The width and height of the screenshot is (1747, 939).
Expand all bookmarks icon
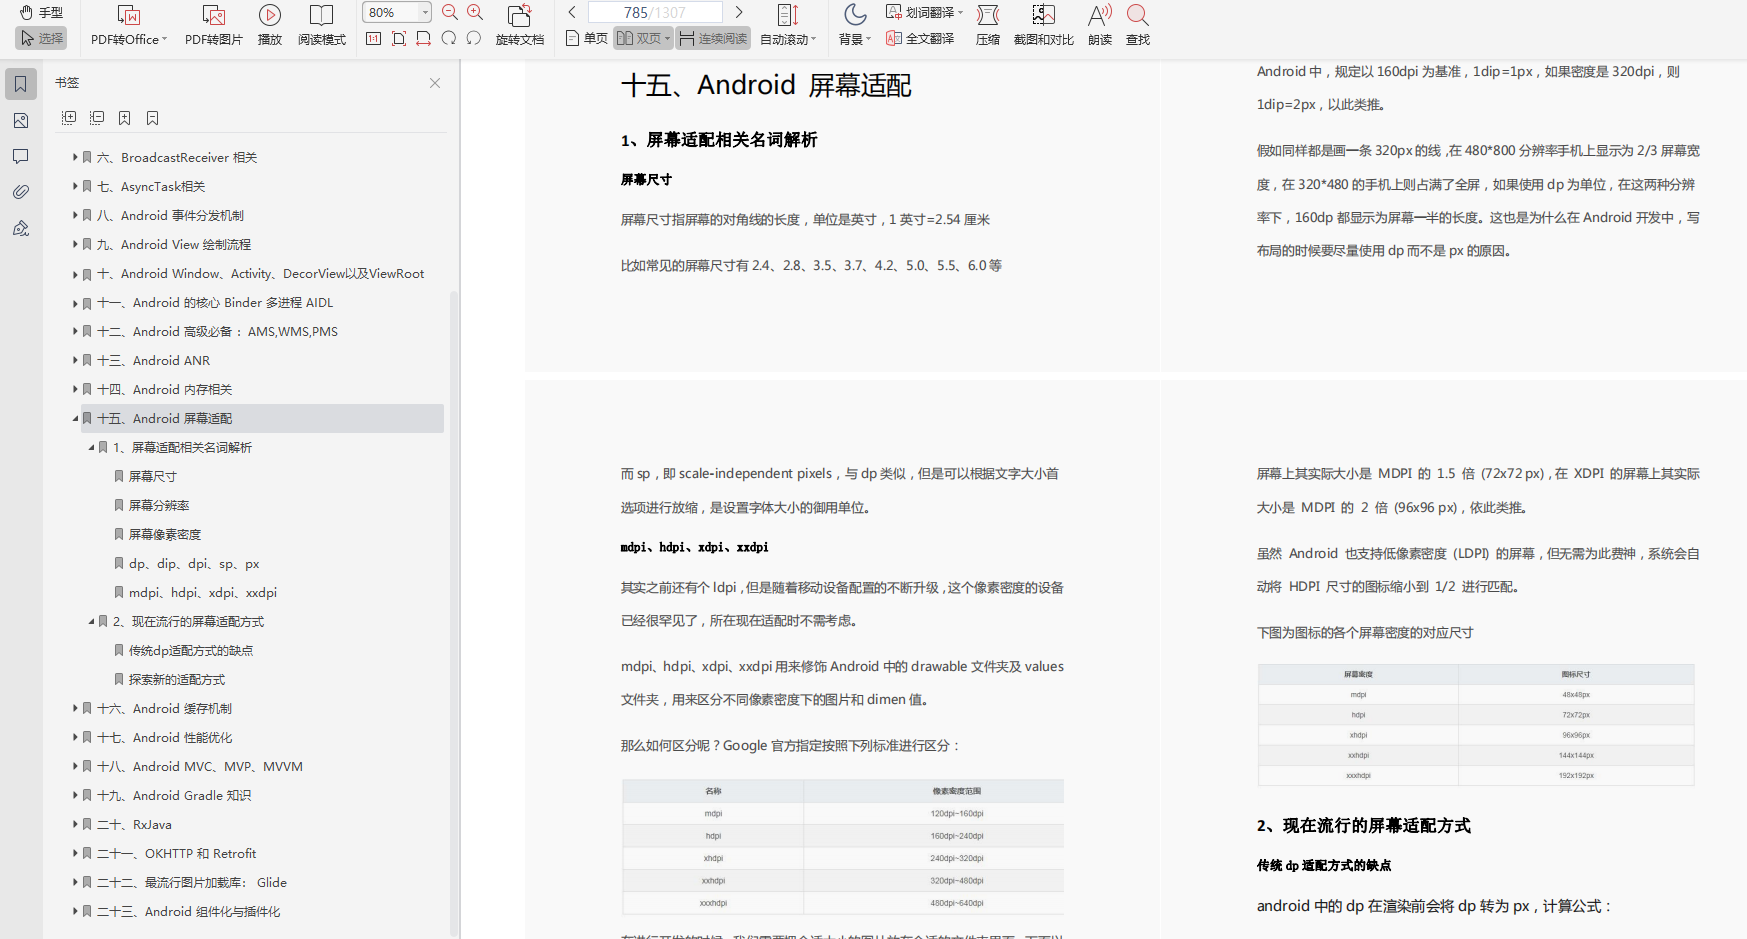click(69, 118)
